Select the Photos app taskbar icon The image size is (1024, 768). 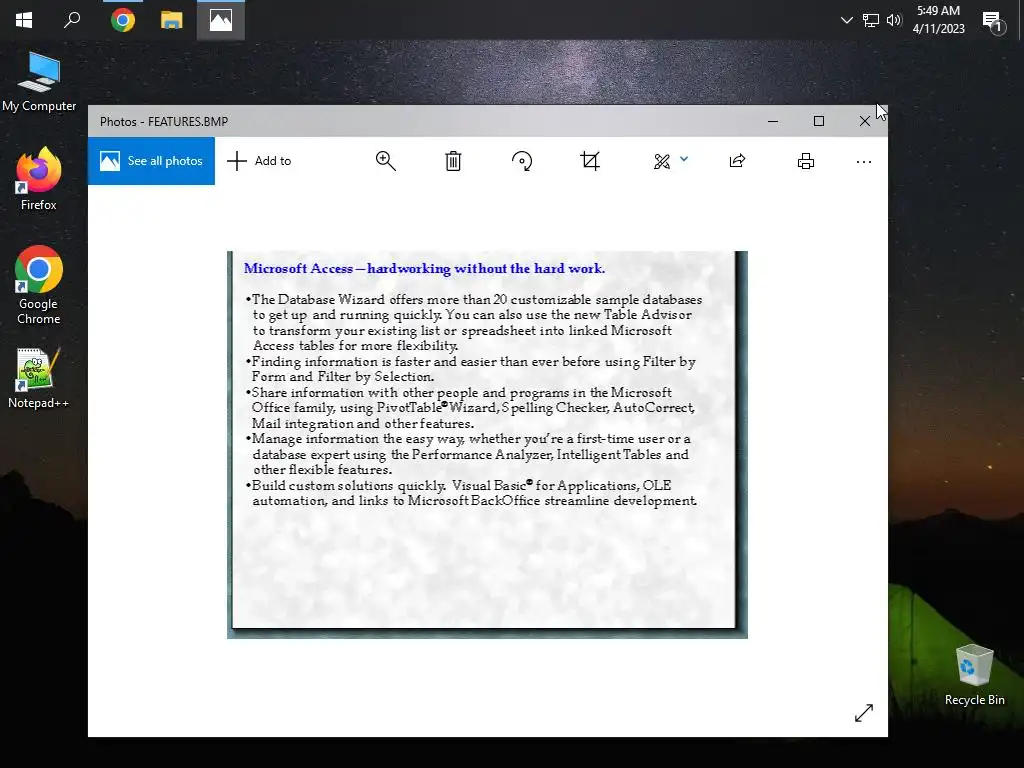click(x=221, y=20)
